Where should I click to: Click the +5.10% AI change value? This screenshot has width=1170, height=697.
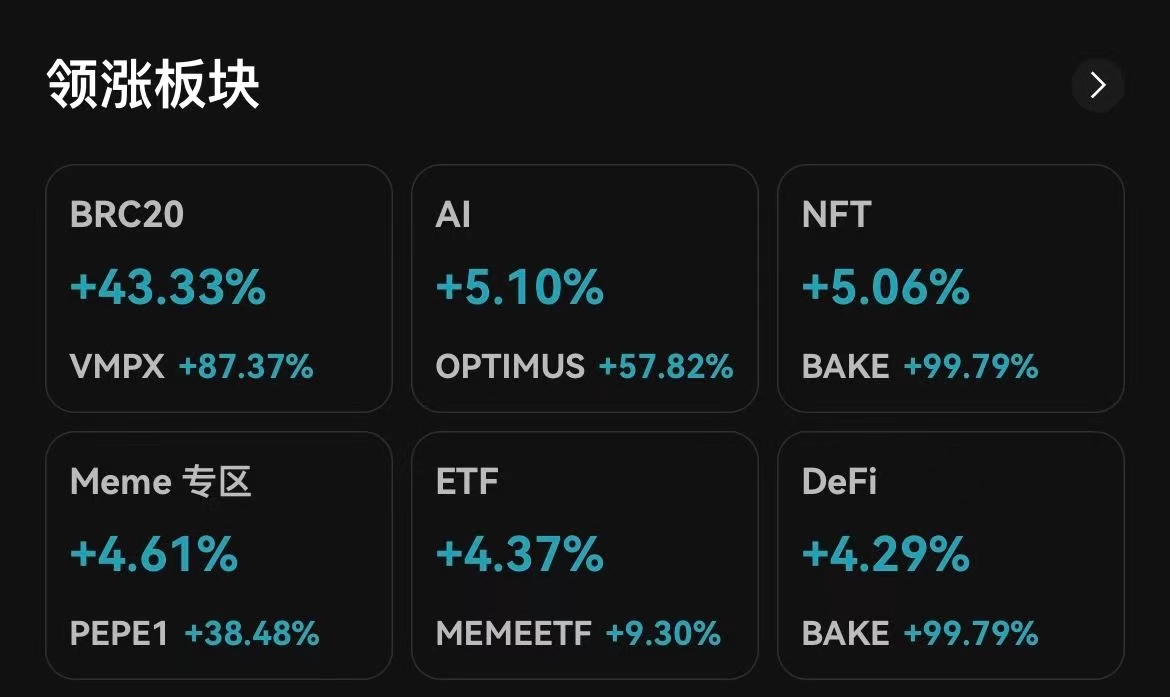[520, 288]
